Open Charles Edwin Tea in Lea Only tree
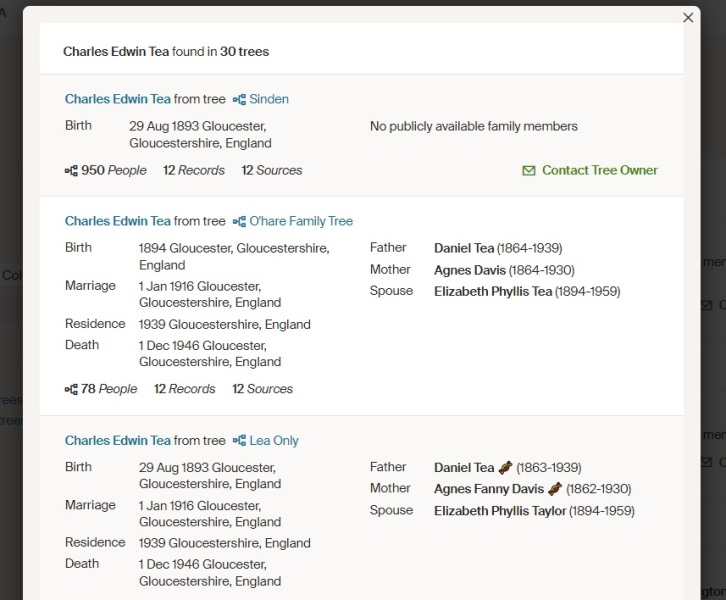This screenshot has width=726, height=600. coord(117,440)
